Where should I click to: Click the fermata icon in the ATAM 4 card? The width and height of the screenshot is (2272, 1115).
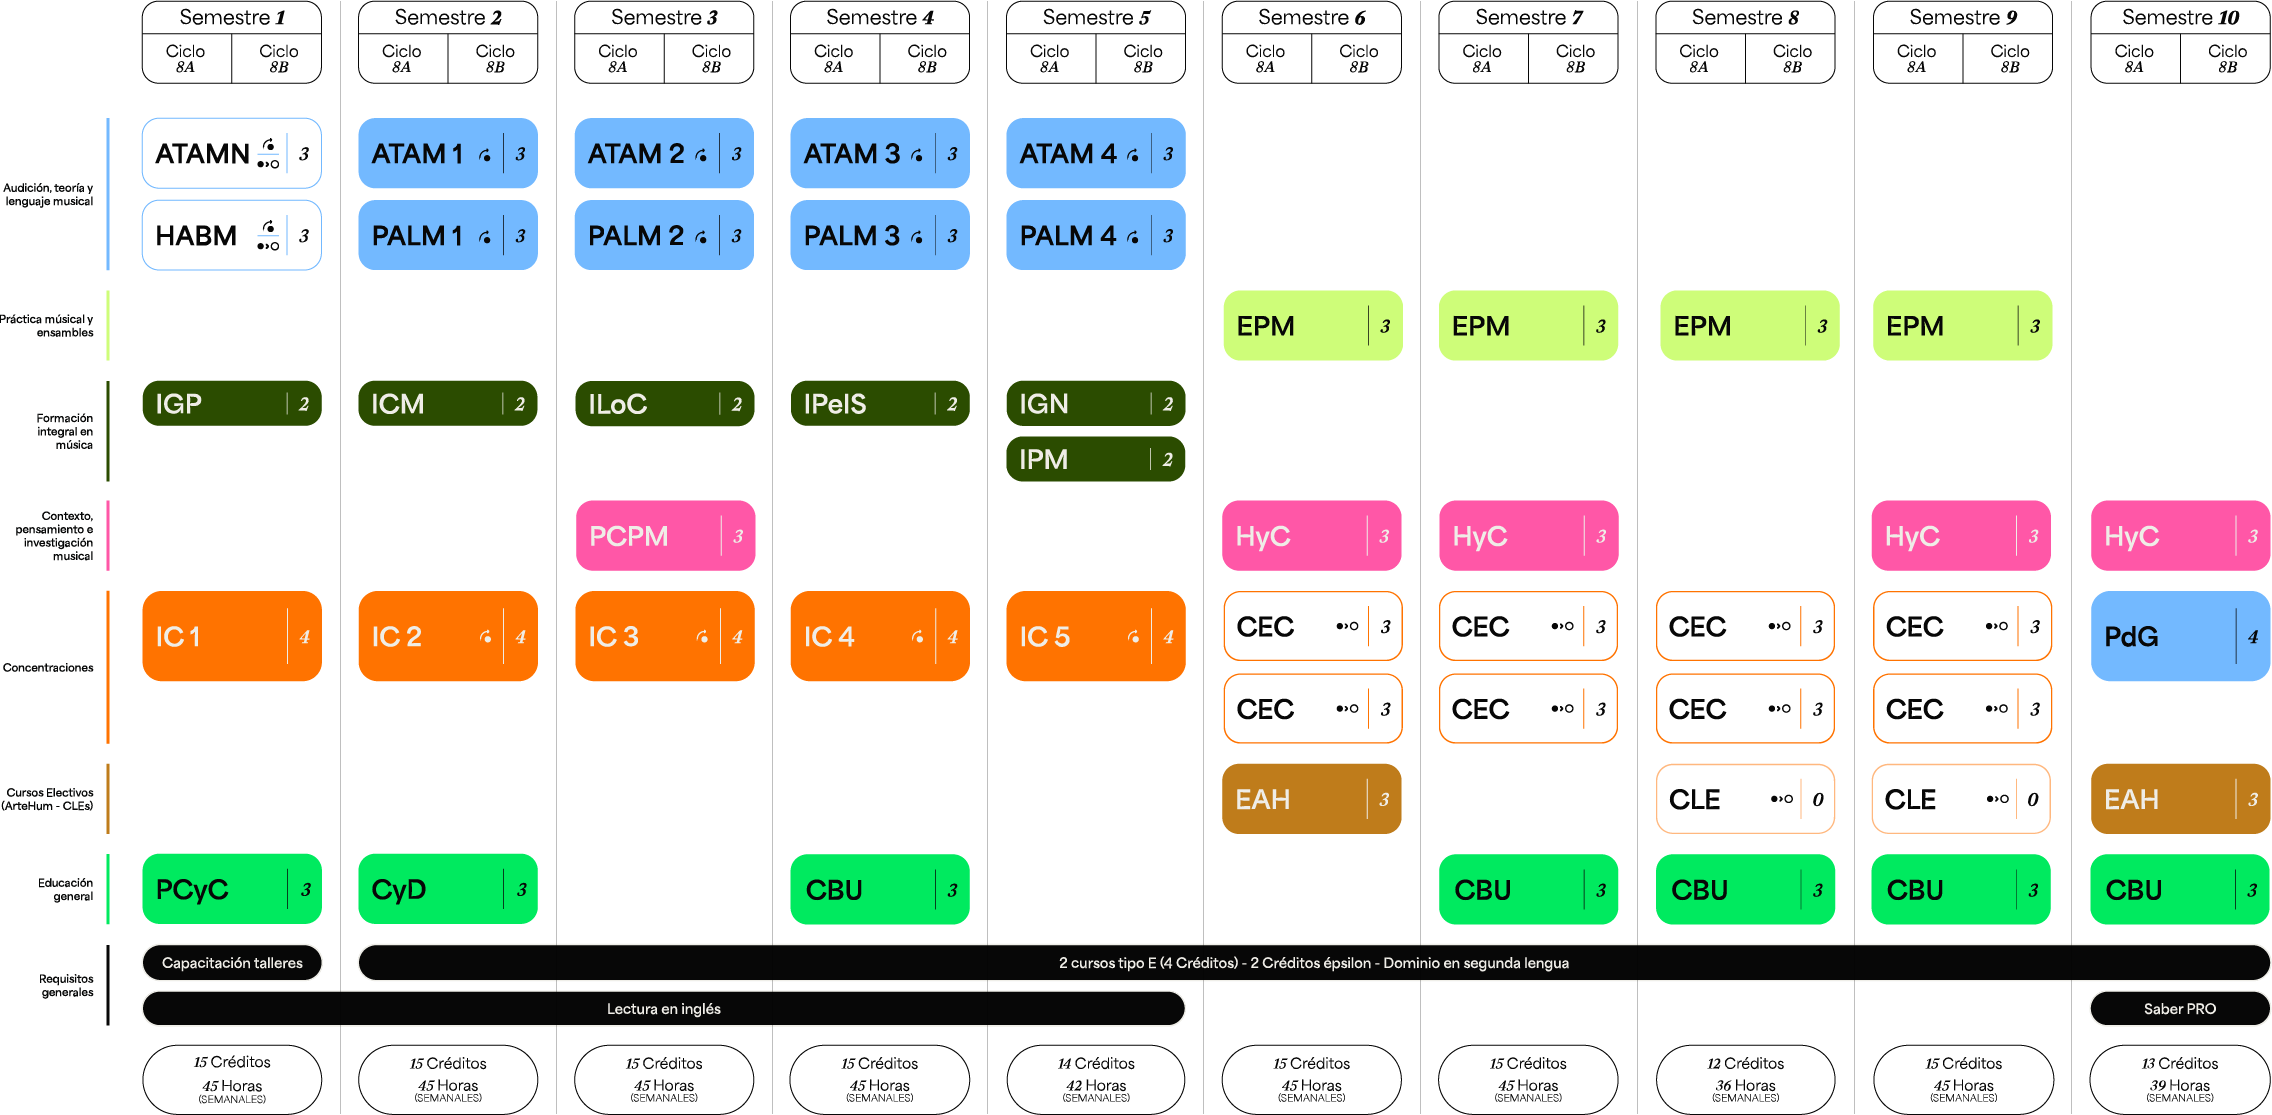coord(1133,155)
